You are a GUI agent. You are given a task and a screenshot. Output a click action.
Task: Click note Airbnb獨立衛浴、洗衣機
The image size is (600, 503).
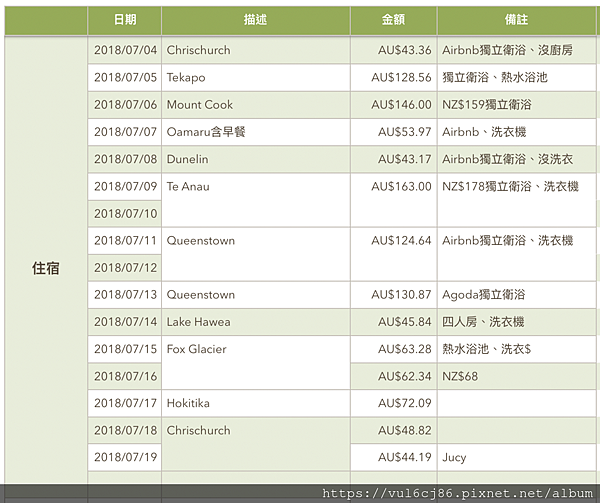[x=517, y=254]
